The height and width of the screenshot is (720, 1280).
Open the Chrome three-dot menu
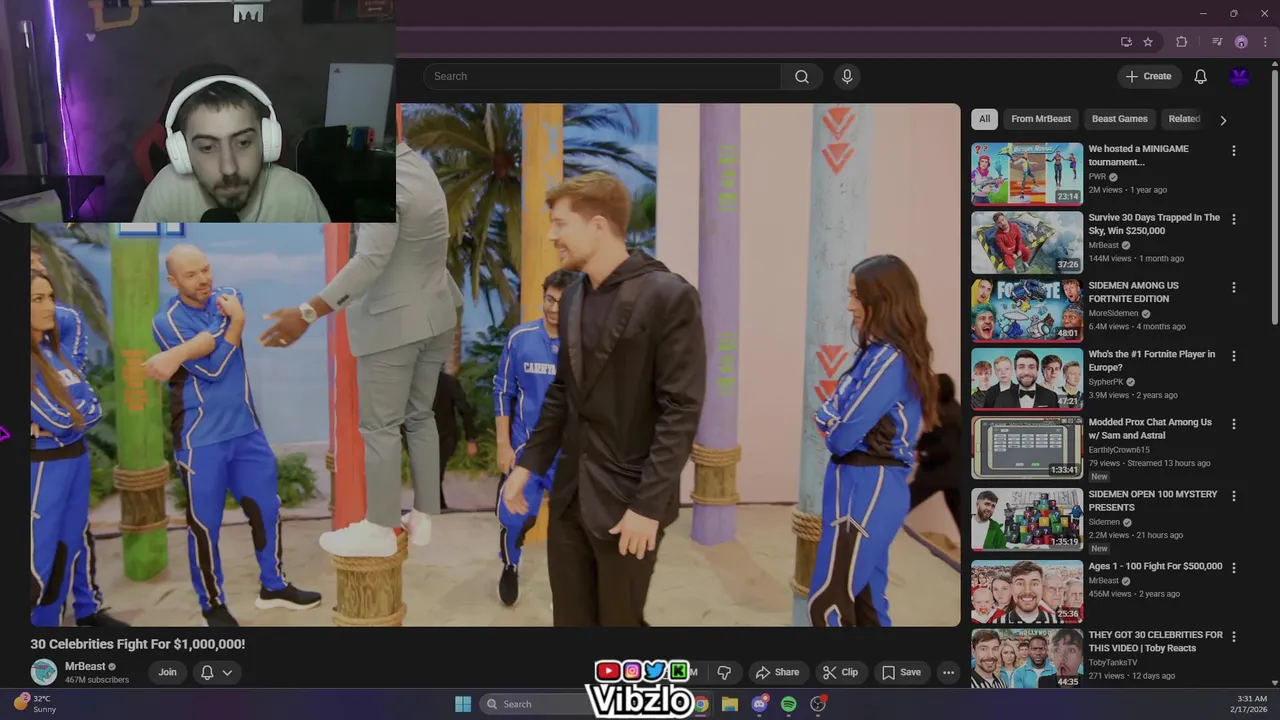click(x=1266, y=42)
